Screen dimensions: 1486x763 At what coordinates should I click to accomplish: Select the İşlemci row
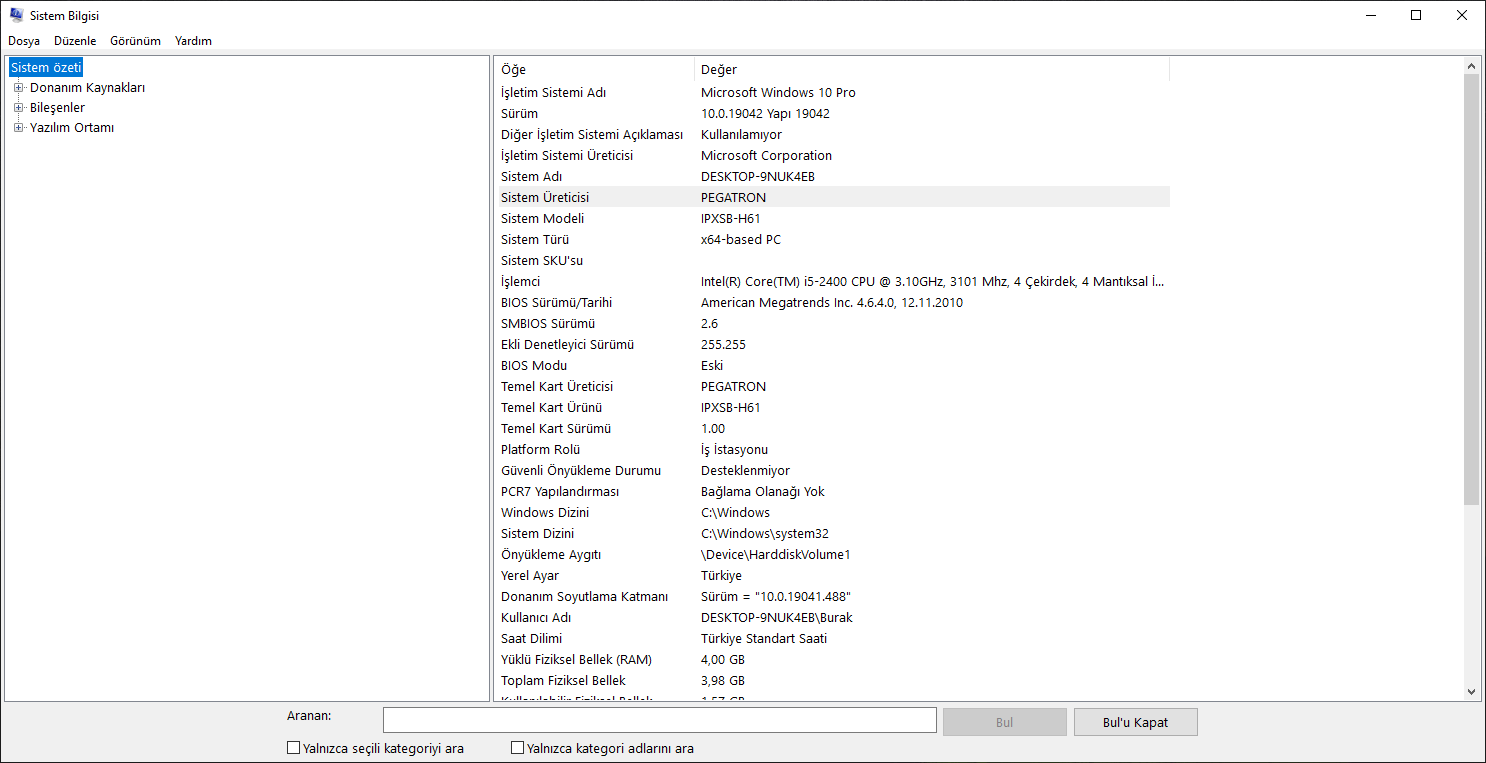coord(834,281)
